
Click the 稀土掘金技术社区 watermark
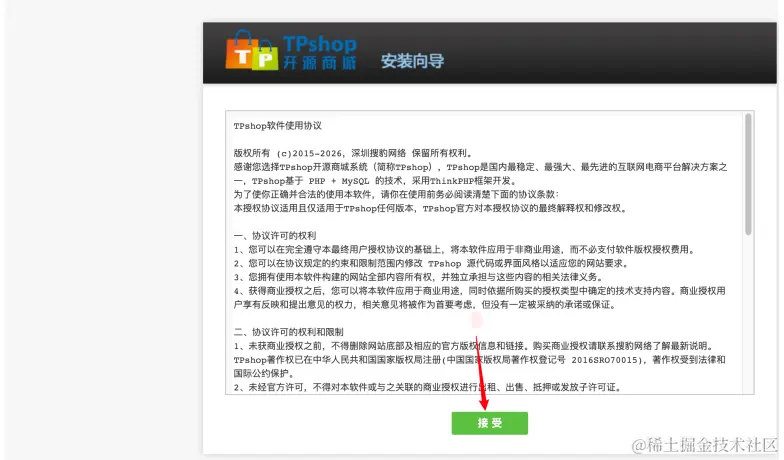(704, 444)
